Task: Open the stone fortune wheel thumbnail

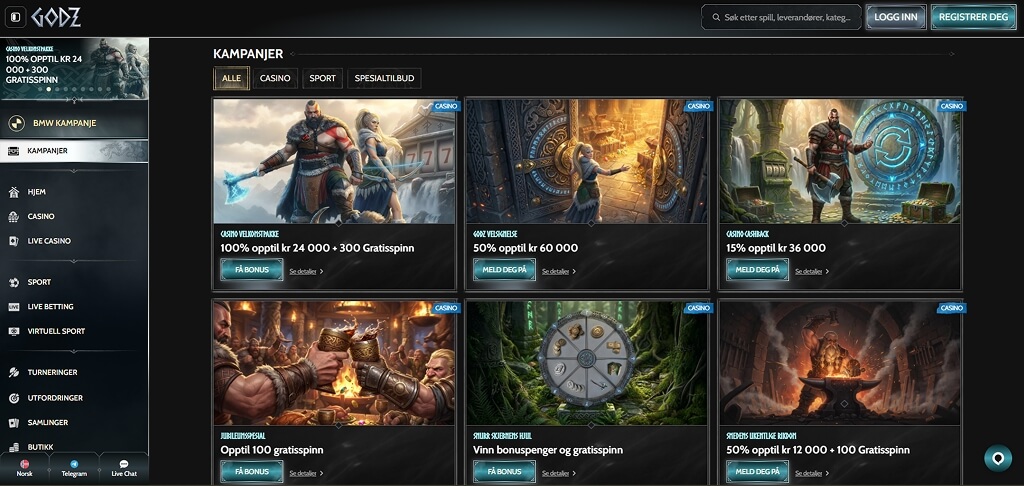Action: coord(586,363)
